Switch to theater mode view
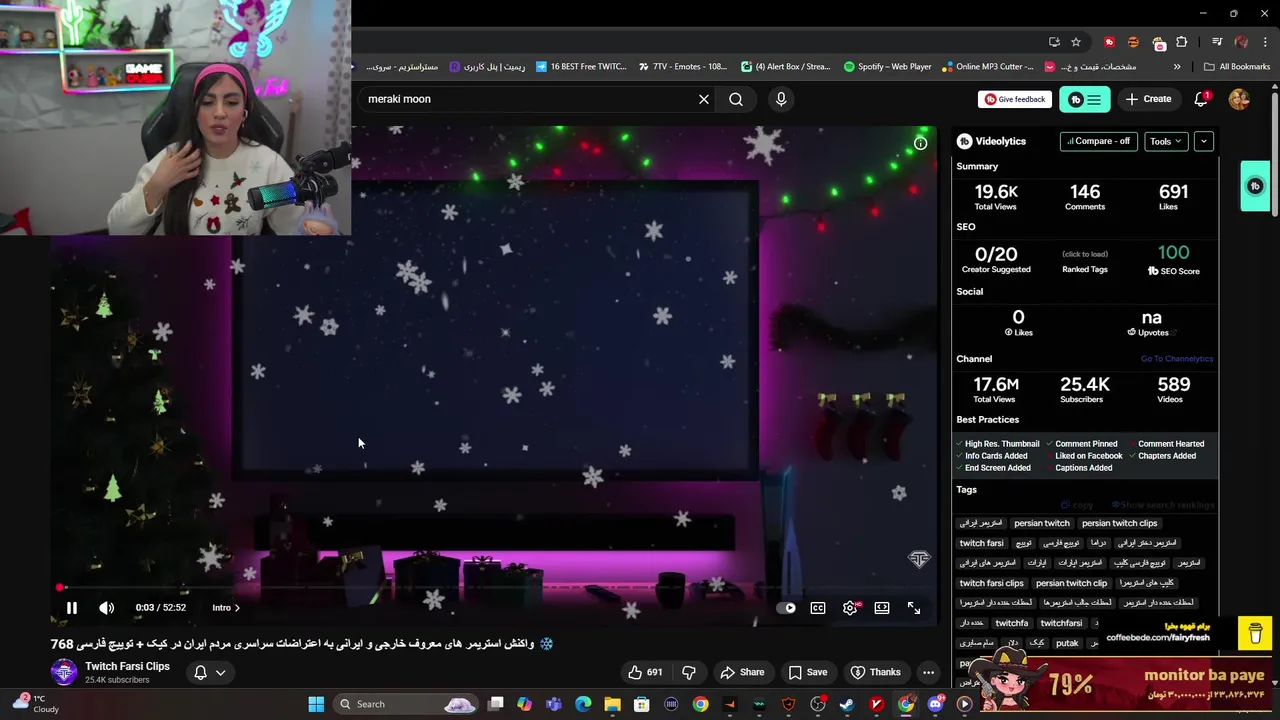Screen dimensions: 1280x720 pos(882,608)
